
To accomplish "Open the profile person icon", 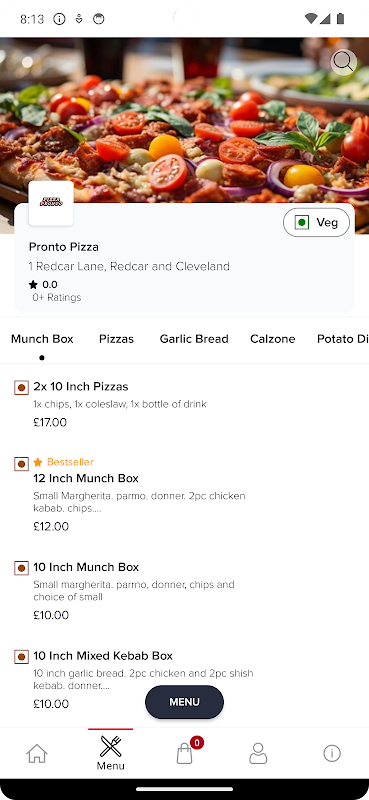I will 258,753.
